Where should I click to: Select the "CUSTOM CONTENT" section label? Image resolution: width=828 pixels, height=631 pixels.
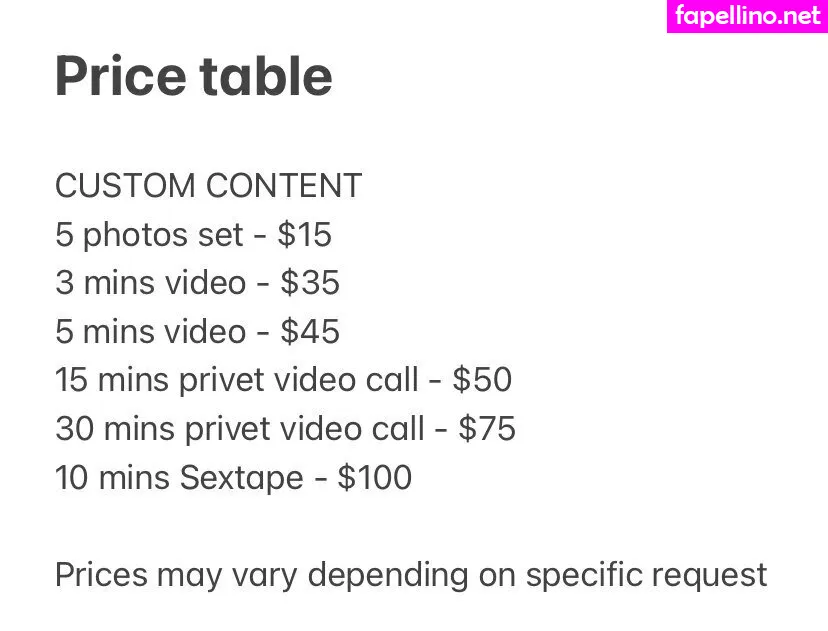pyautogui.click(x=208, y=186)
